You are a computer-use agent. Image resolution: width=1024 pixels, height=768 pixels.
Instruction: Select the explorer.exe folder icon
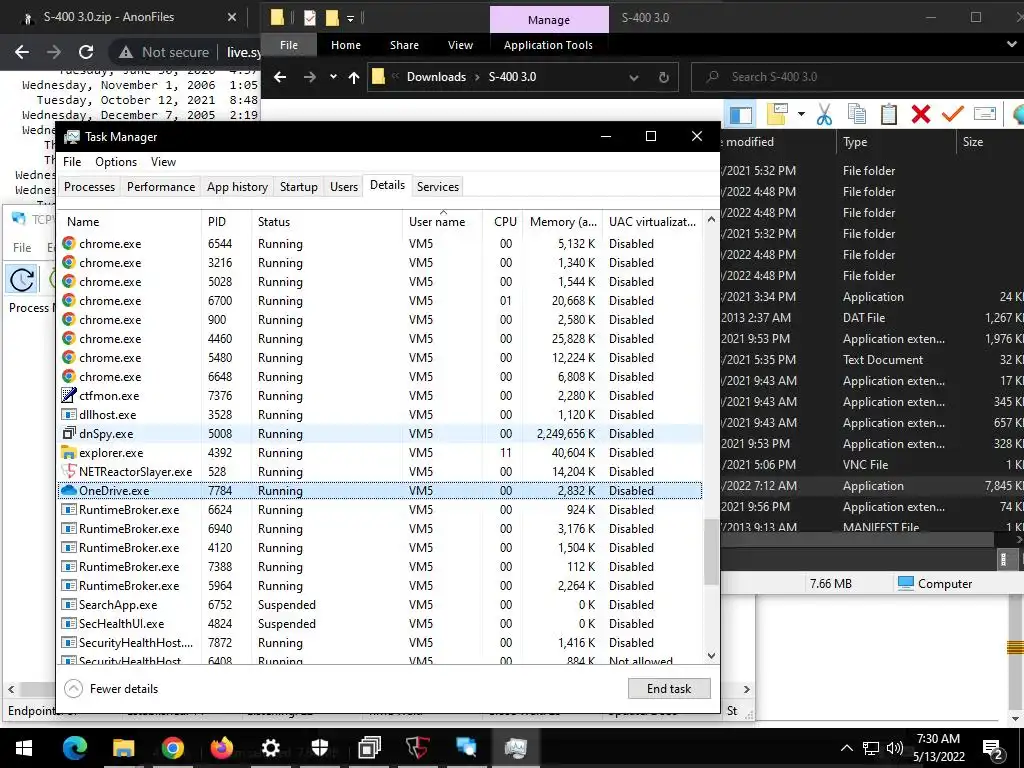tap(69, 453)
